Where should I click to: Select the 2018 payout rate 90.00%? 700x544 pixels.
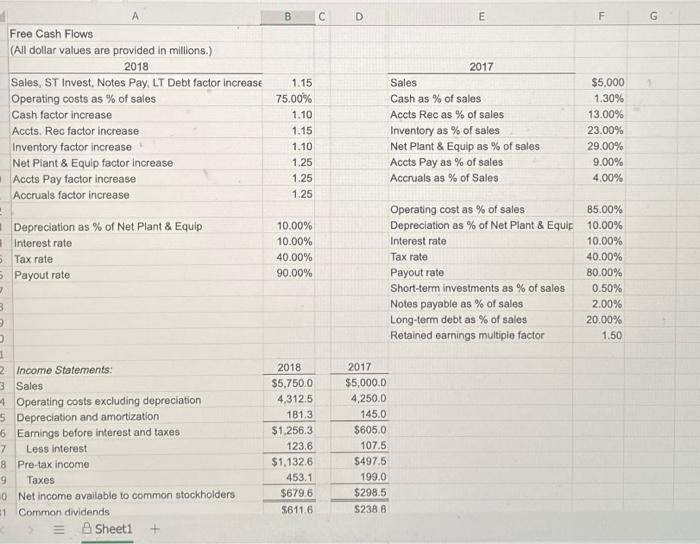tap(294, 273)
